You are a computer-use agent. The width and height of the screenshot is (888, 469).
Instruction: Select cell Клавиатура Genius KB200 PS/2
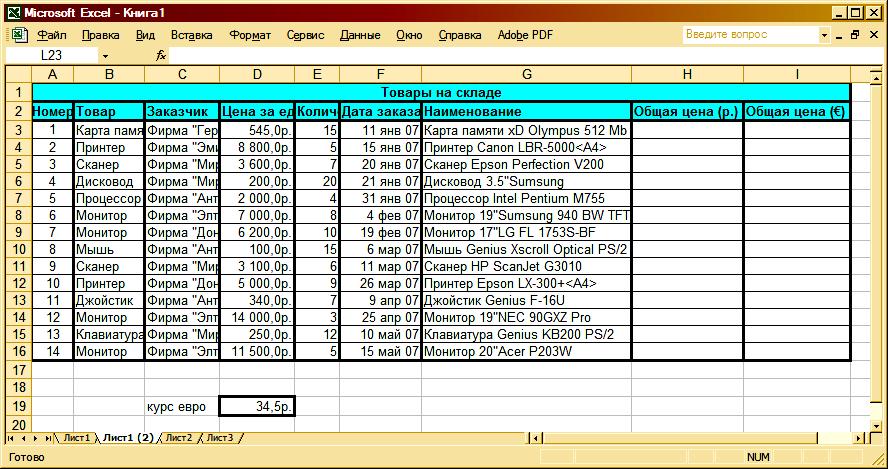(527, 335)
